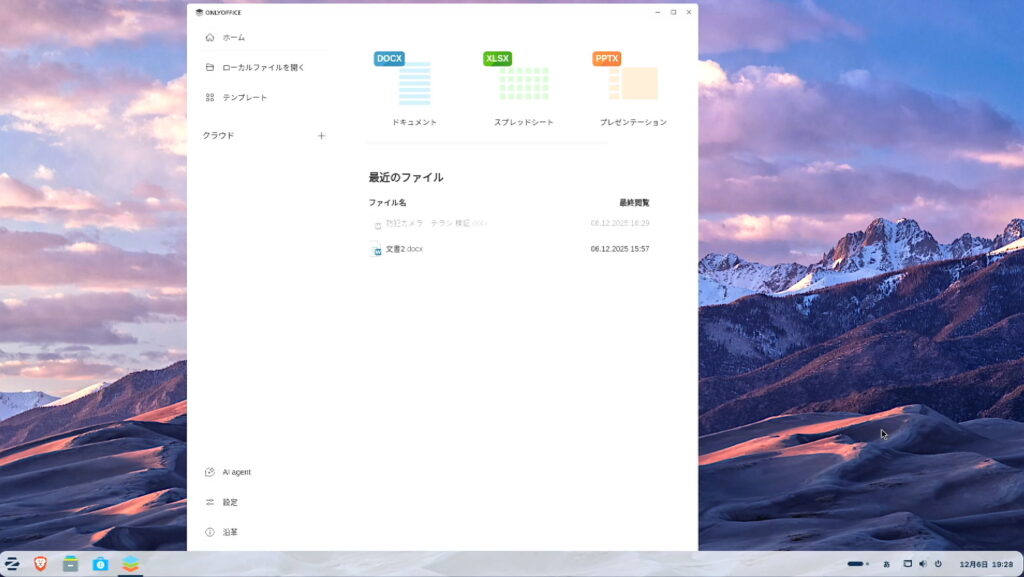This screenshot has height=577, width=1024.
Task: Open the テンプレート (Templates) section
Action: (244, 98)
